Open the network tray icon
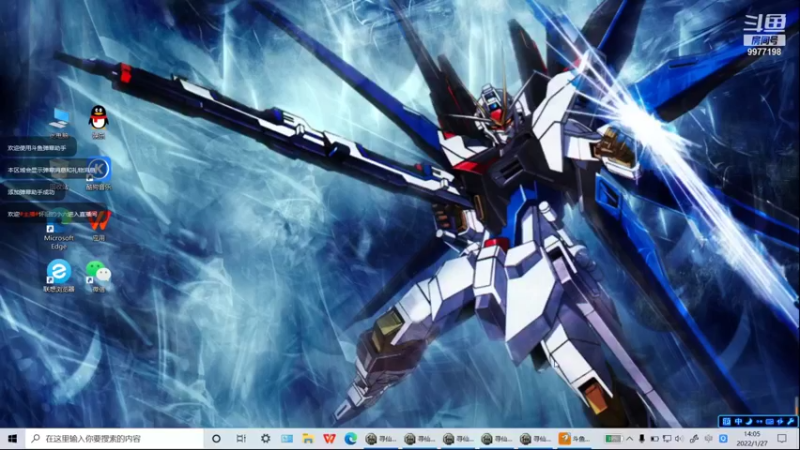Viewport: 800px width, 450px height. [x=667, y=439]
